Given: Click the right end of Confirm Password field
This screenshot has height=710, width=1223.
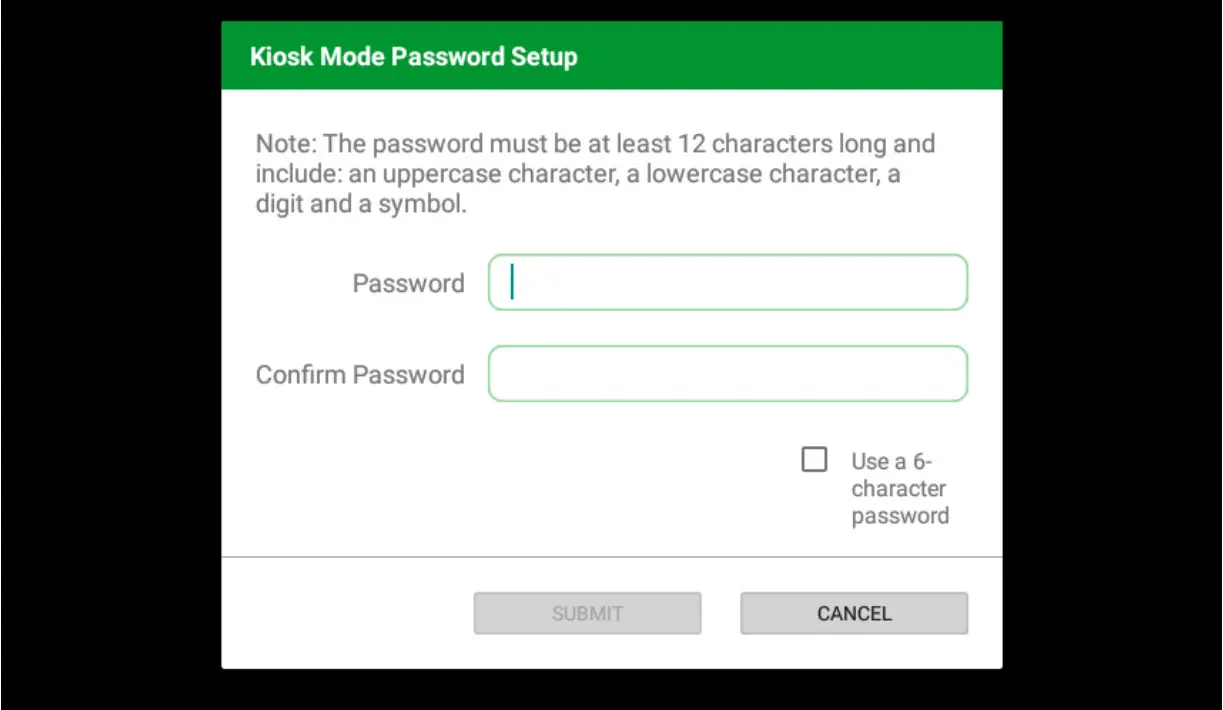Looking at the screenshot, I should click(945, 374).
